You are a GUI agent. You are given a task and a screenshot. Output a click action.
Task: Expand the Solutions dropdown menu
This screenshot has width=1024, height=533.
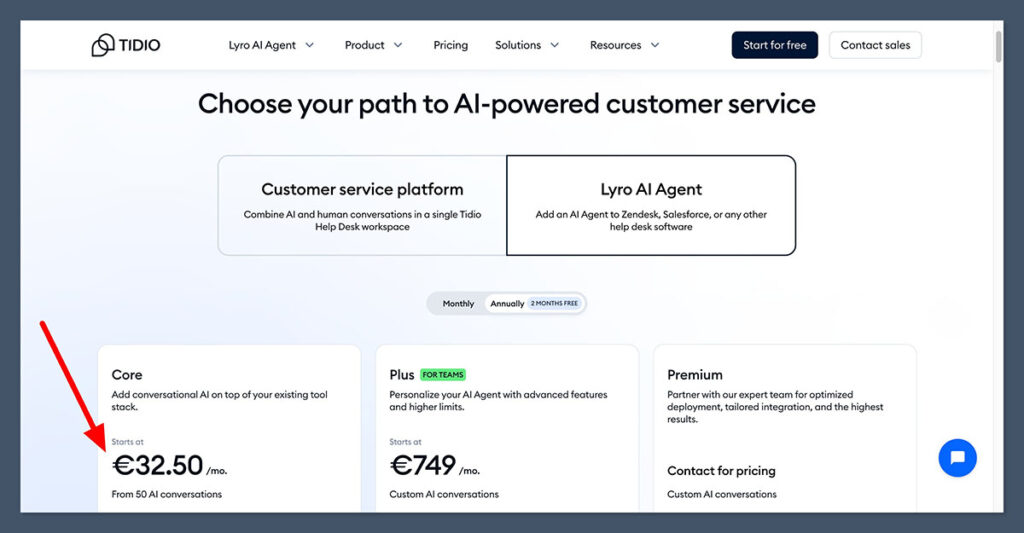coord(527,45)
